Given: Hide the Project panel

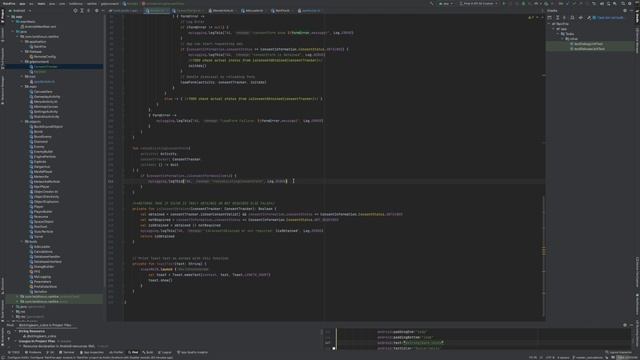Looking at the screenshot, I should (x=102, y=11).
